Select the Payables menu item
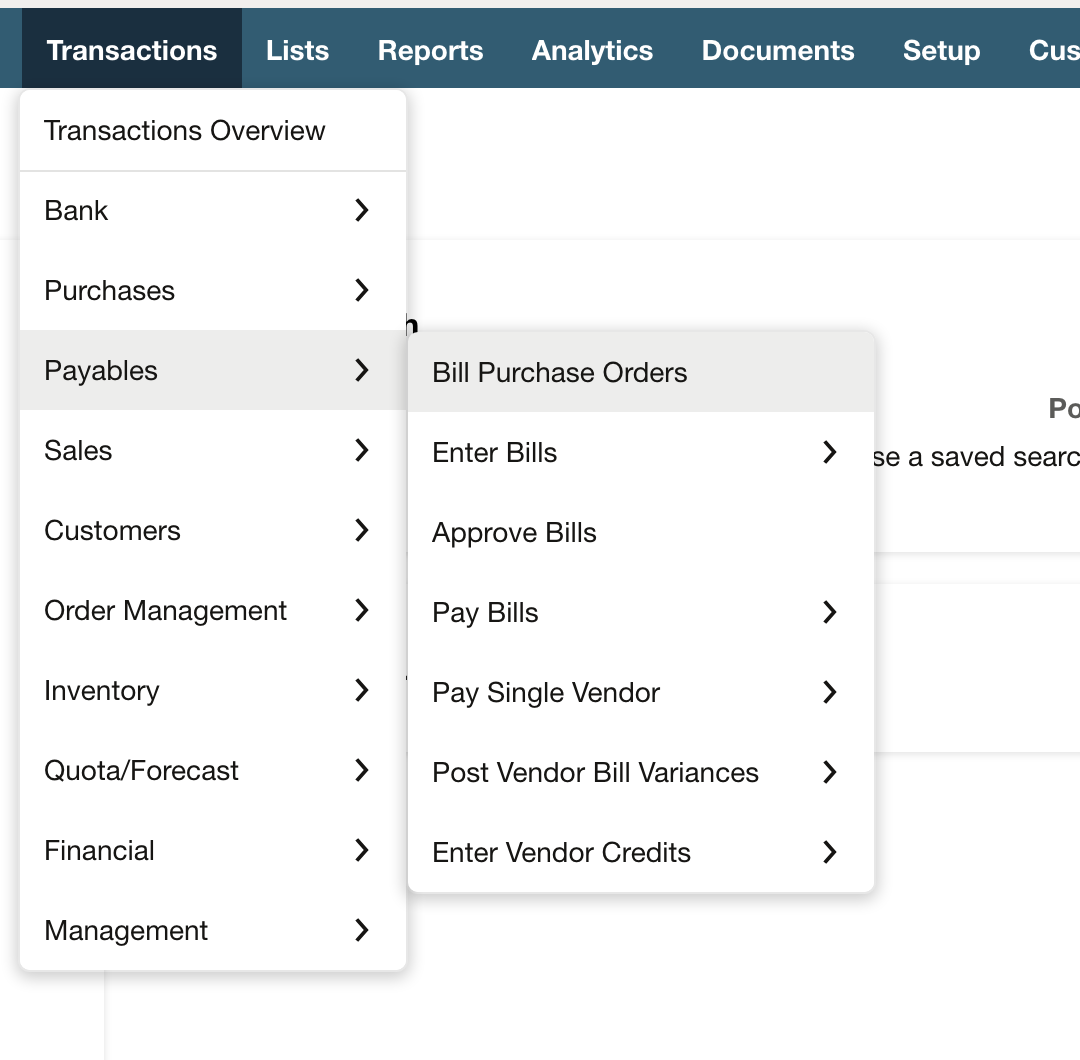This screenshot has height=1060, width=1080. [213, 370]
